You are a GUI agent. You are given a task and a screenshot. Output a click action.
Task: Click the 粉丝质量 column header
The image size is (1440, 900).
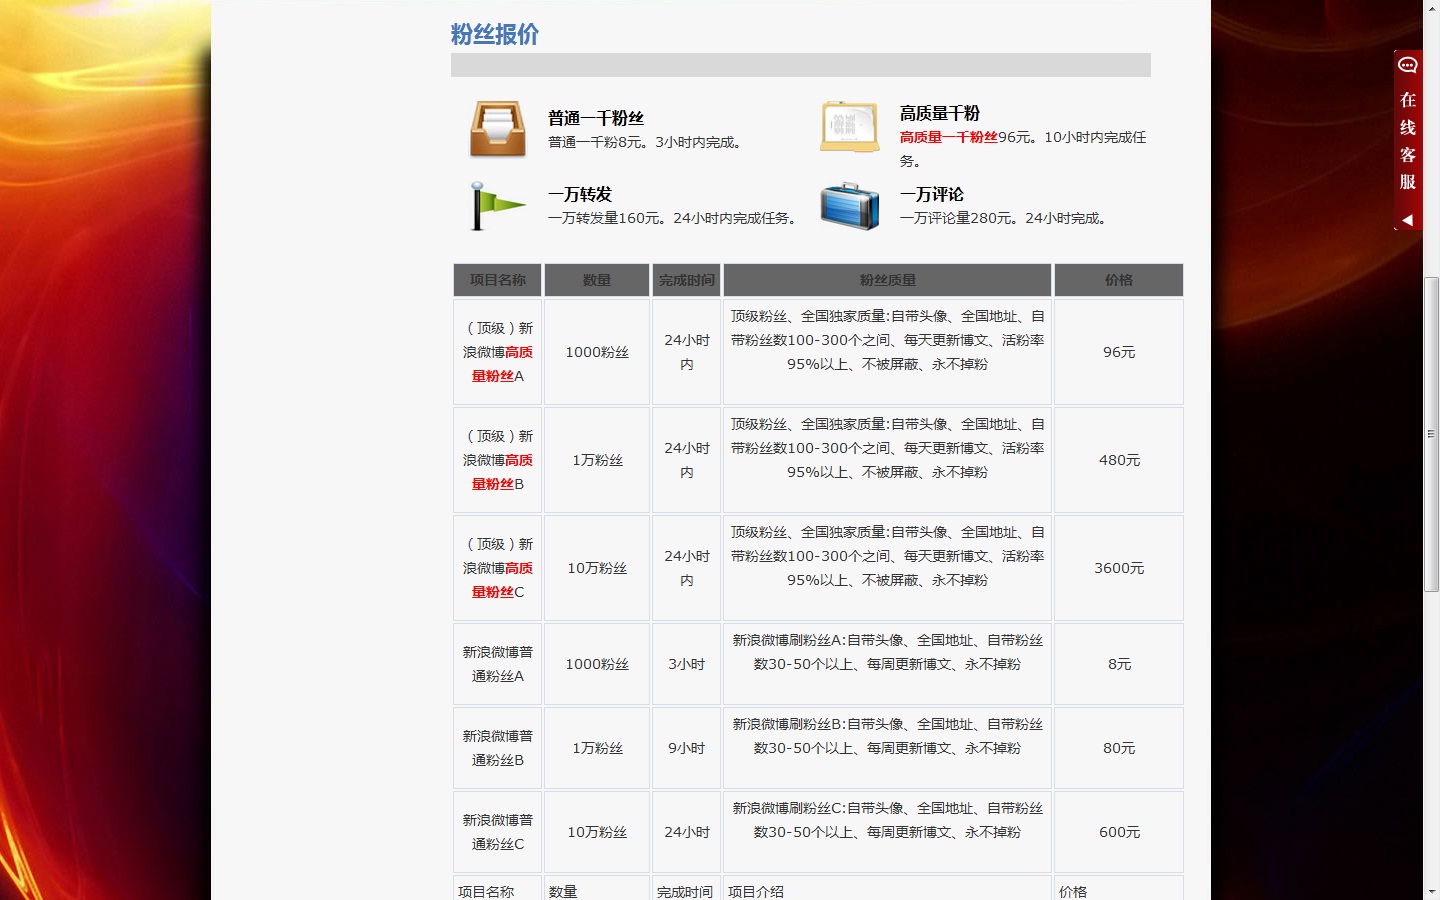[x=887, y=280]
